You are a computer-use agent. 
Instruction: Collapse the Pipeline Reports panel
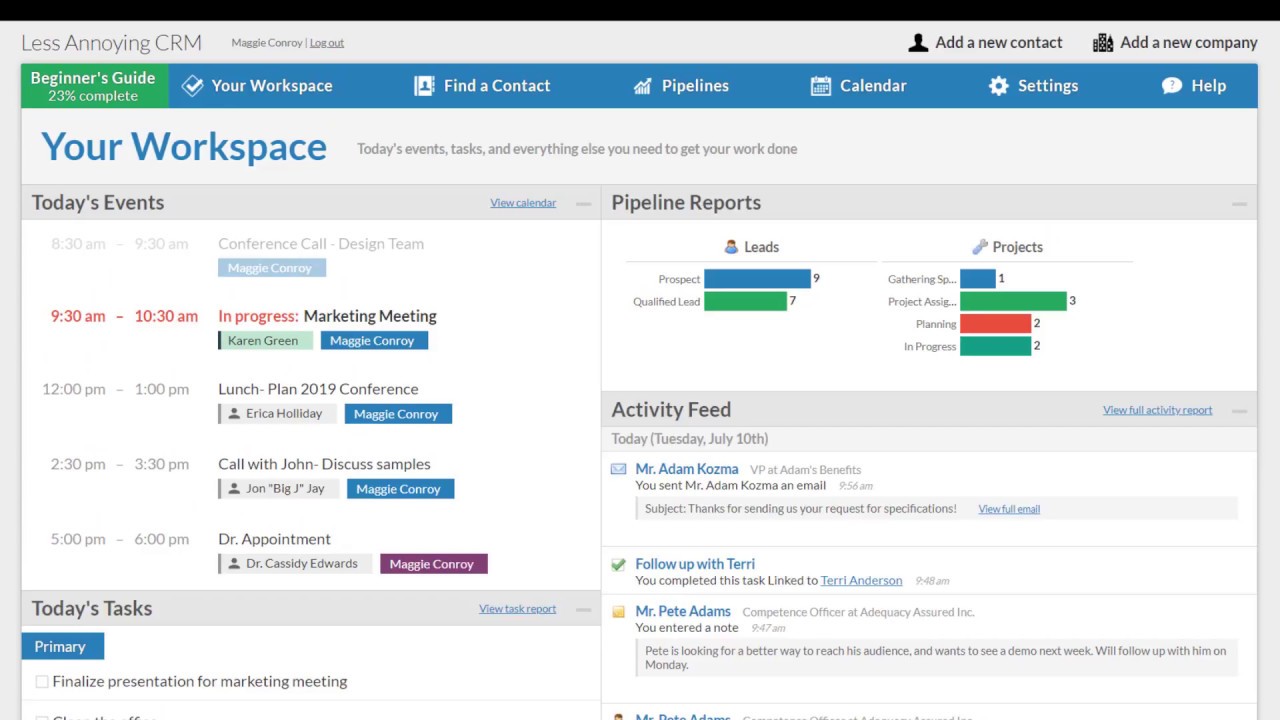(1239, 203)
